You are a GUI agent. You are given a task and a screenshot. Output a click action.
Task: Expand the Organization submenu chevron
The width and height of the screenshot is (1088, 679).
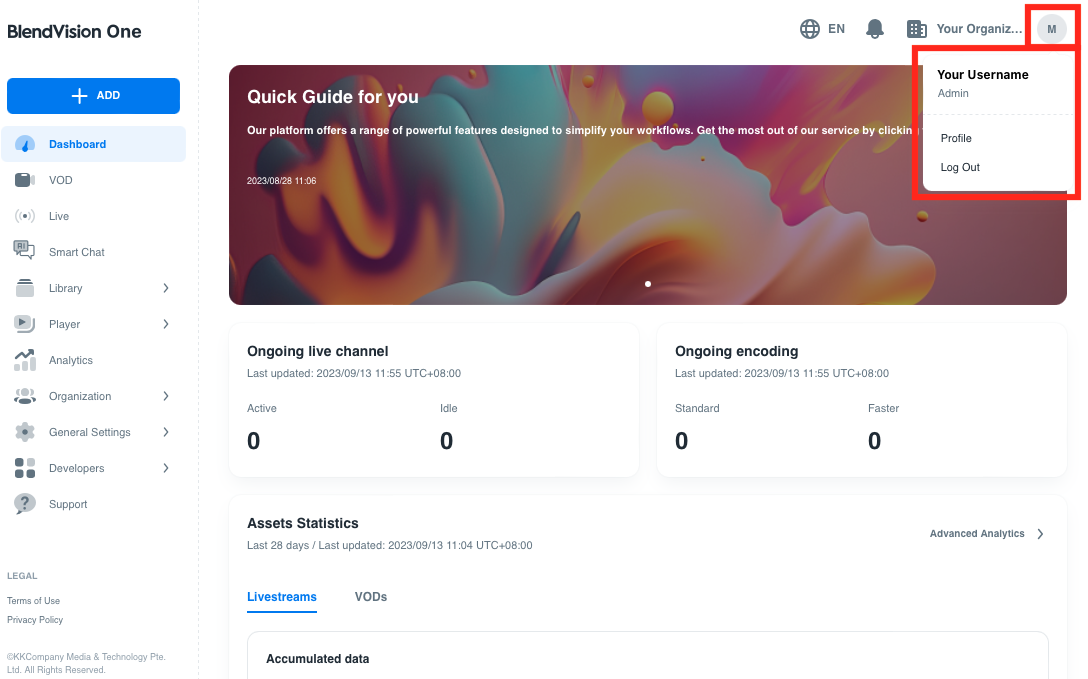pos(166,396)
